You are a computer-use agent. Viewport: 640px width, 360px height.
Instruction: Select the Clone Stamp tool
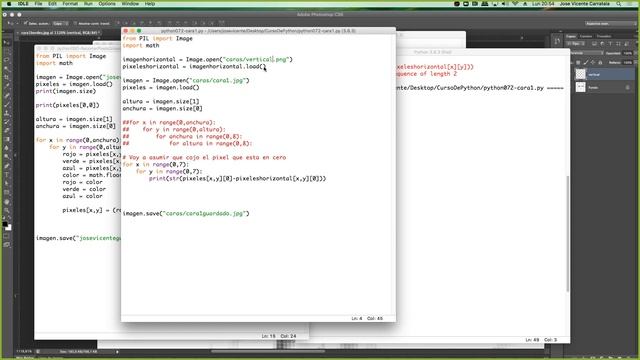click(x=7, y=113)
